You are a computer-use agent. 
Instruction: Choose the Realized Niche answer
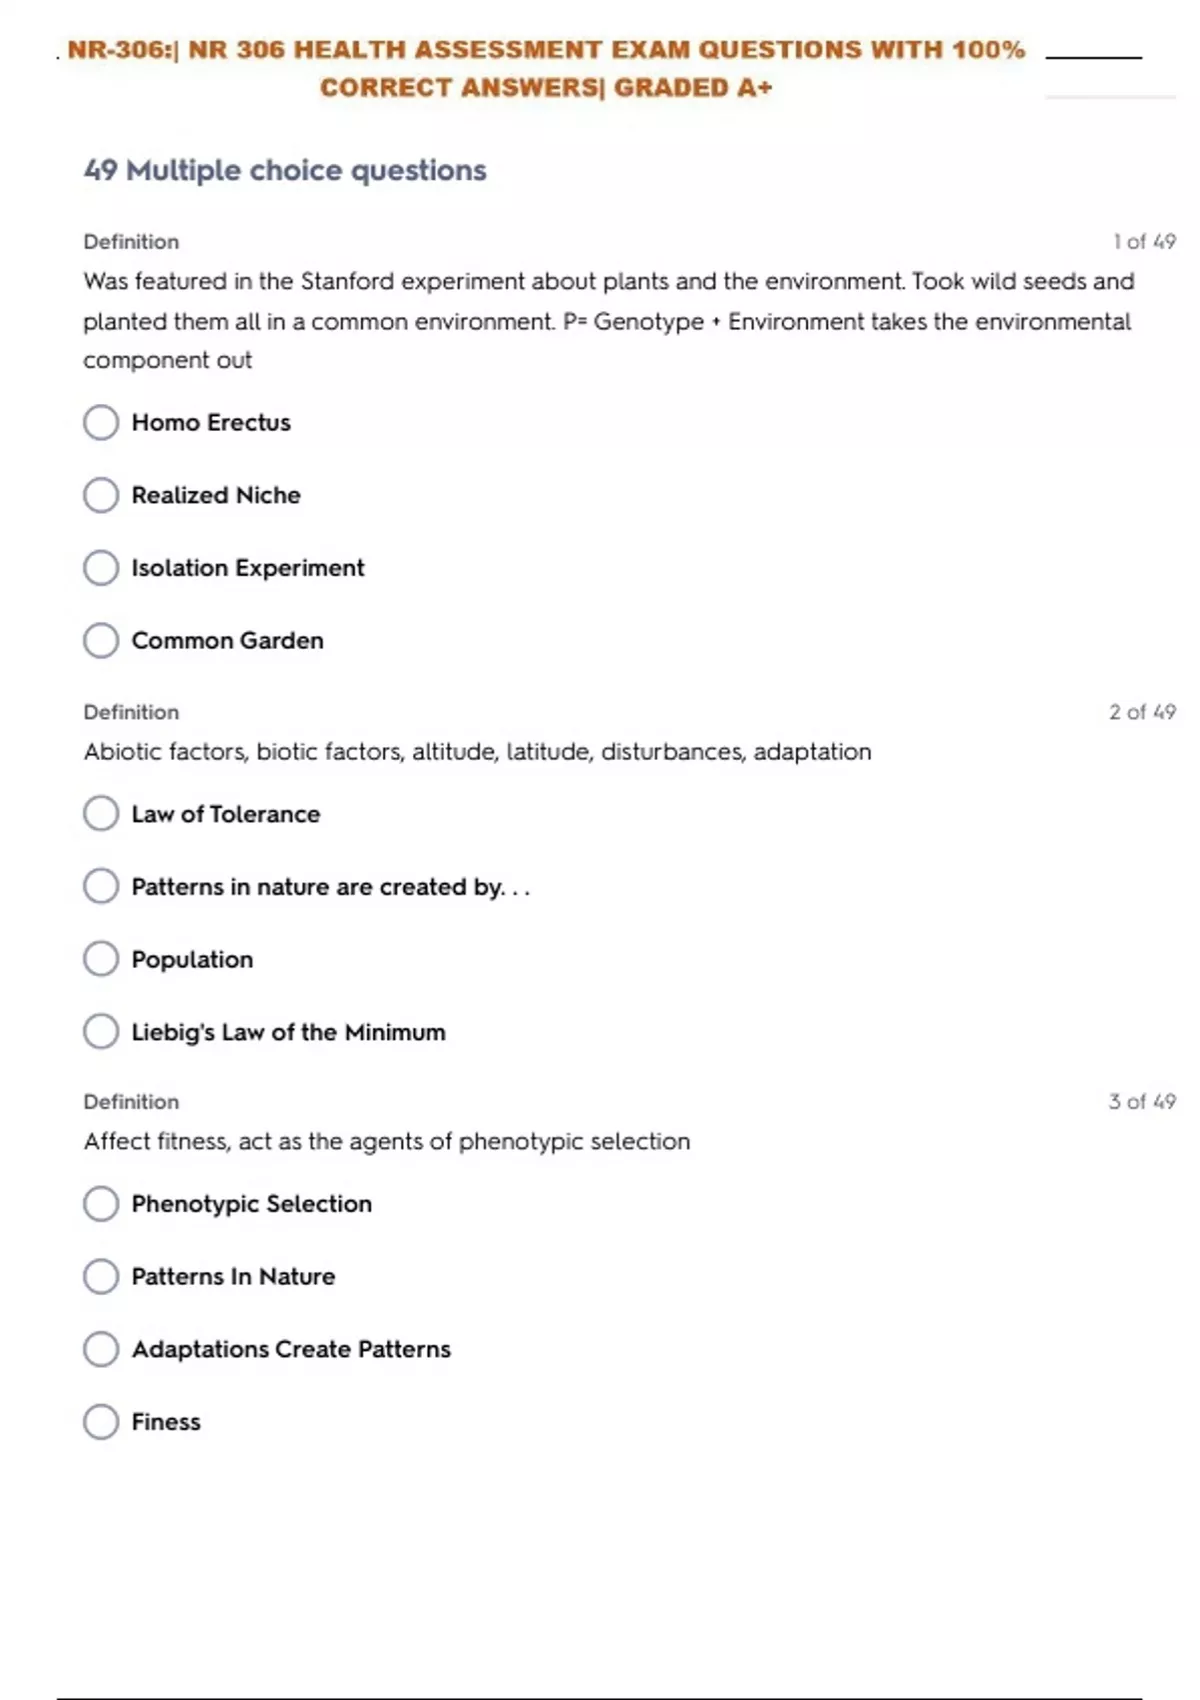[x=101, y=495]
